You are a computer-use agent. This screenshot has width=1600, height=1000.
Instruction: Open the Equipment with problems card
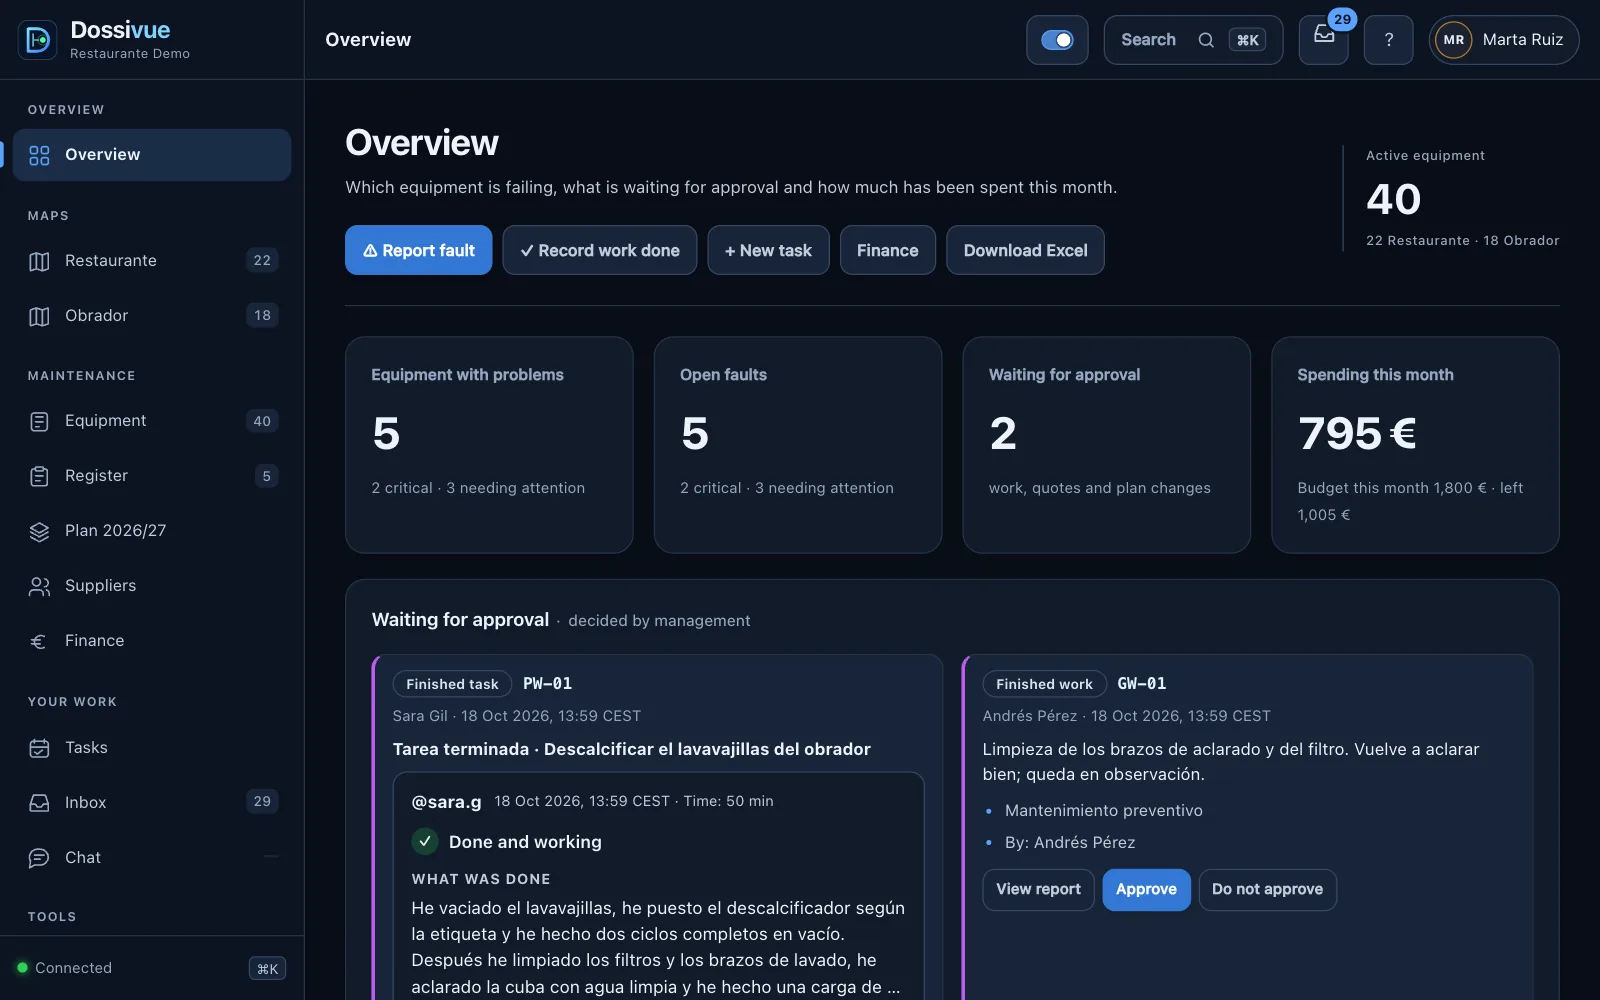pyautogui.click(x=489, y=445)
